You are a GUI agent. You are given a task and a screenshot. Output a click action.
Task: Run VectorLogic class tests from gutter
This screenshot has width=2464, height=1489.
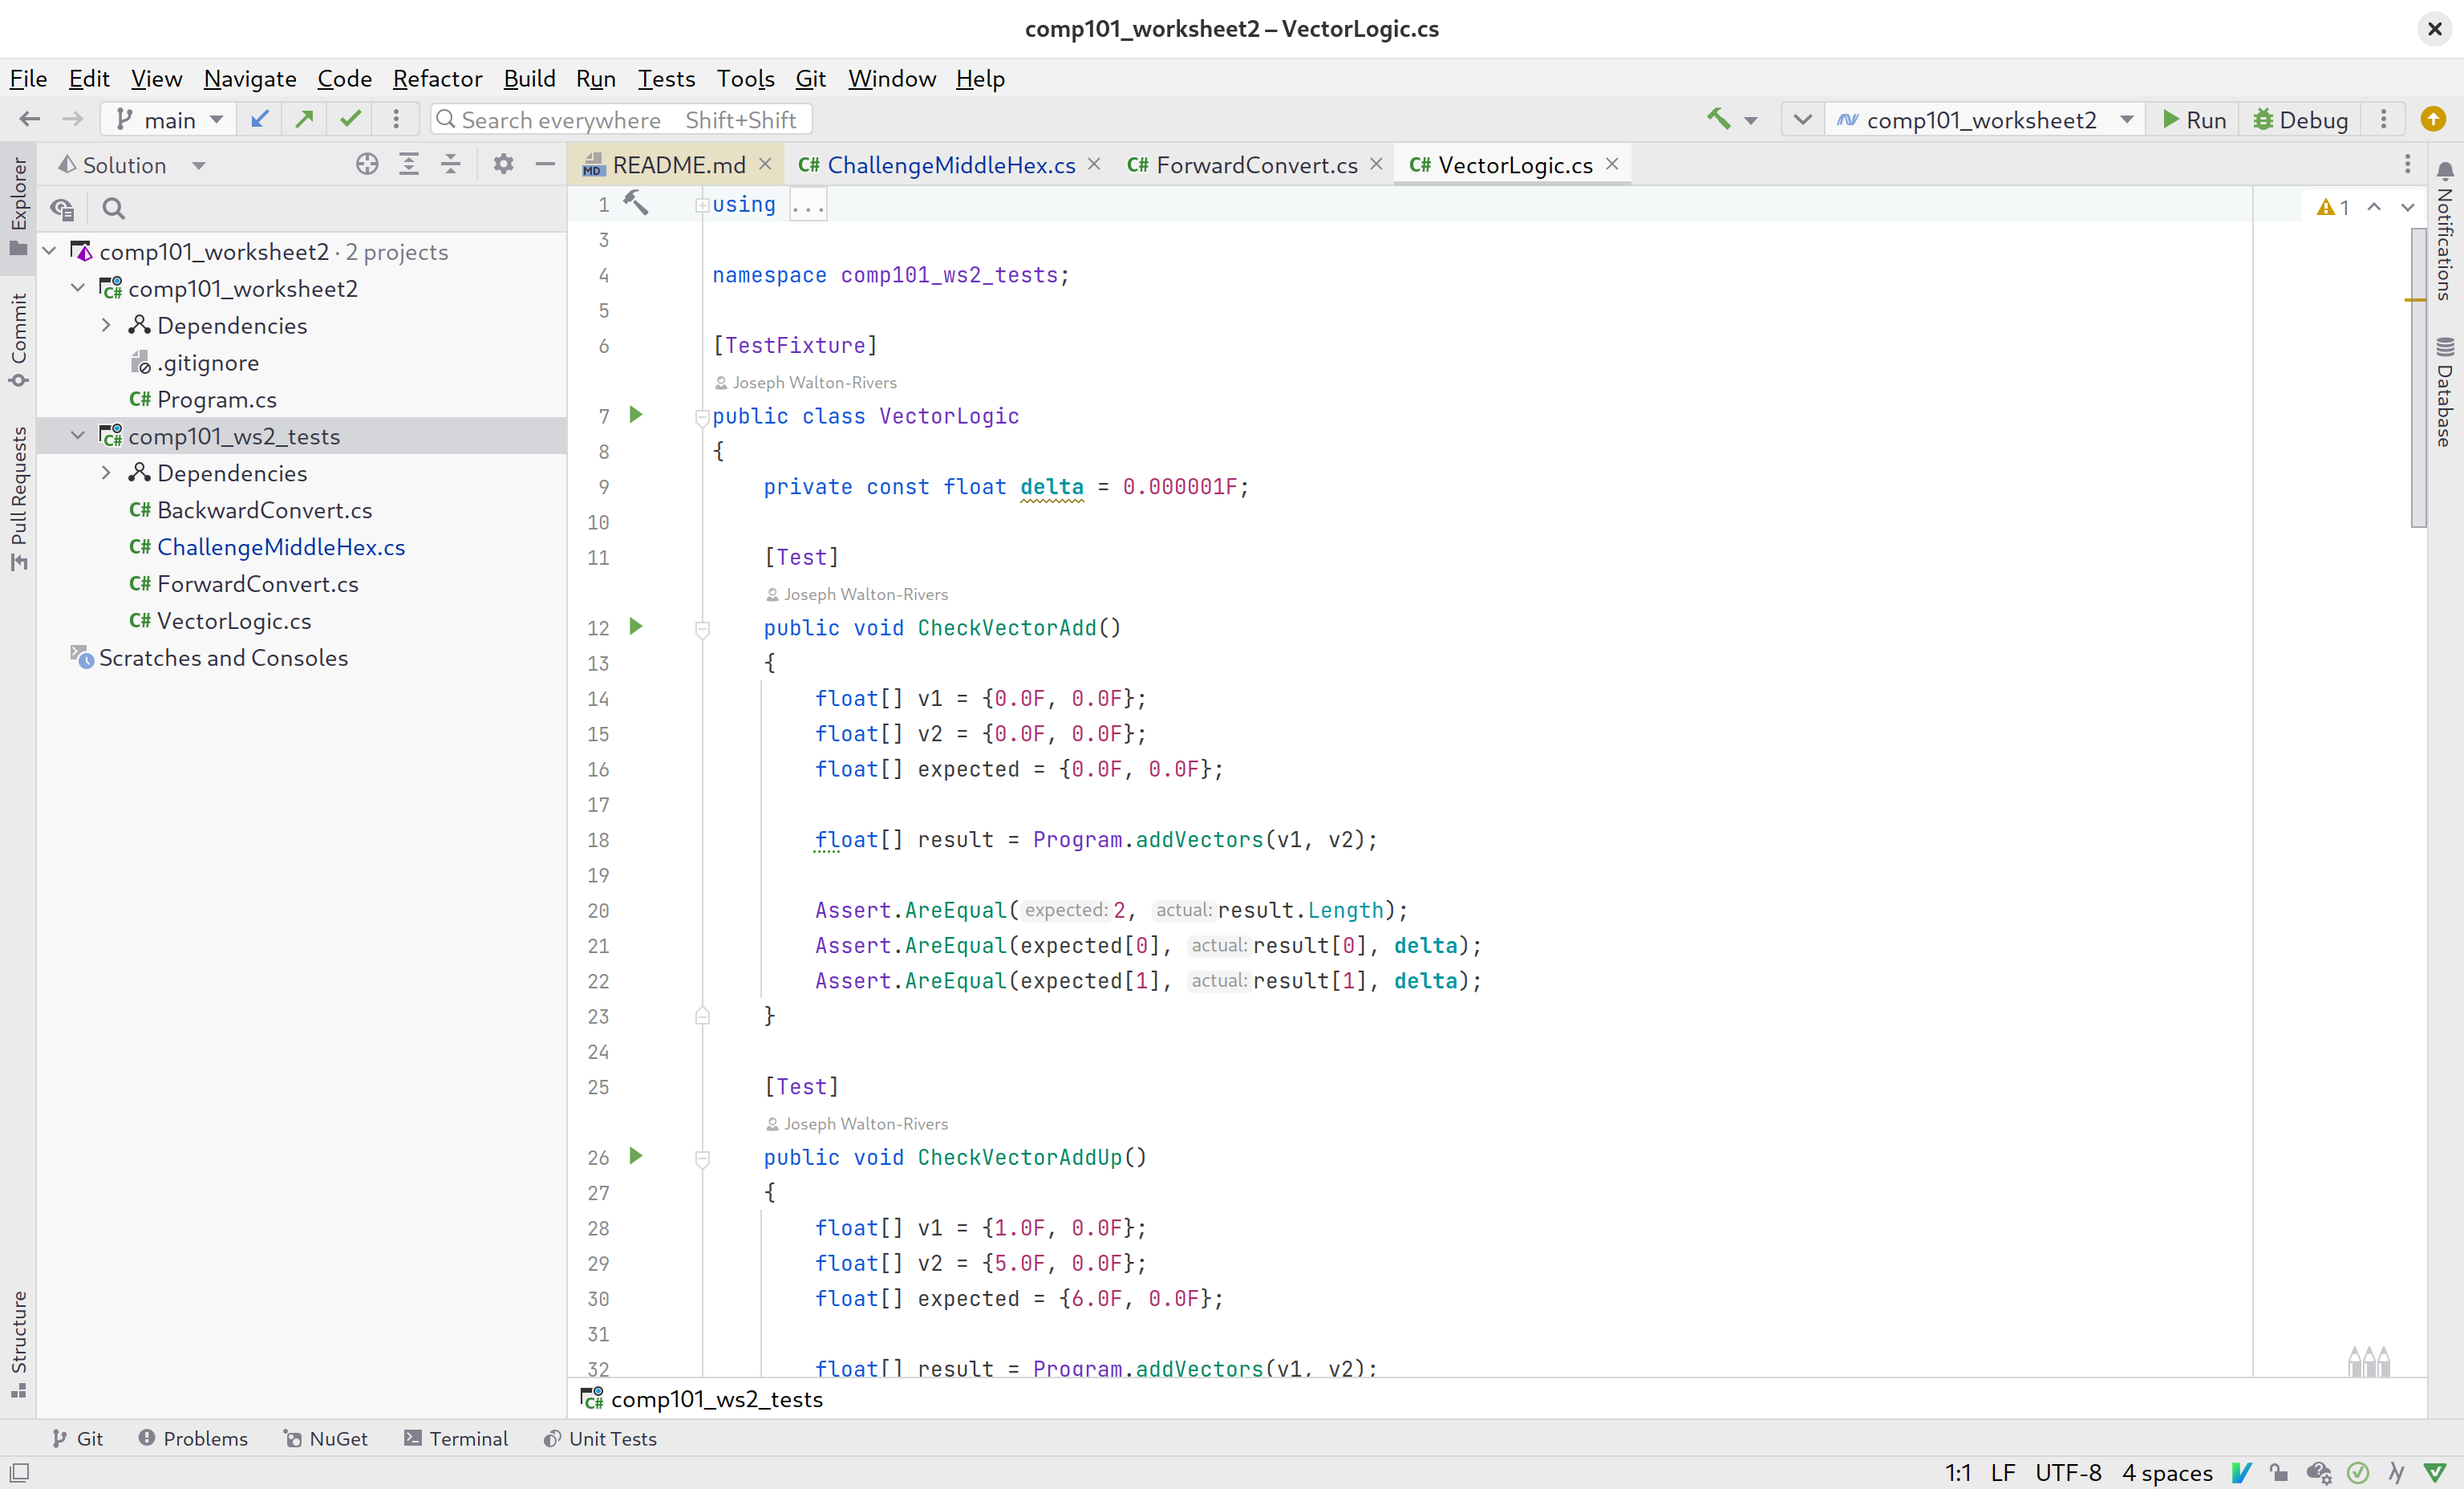point(636,415)
